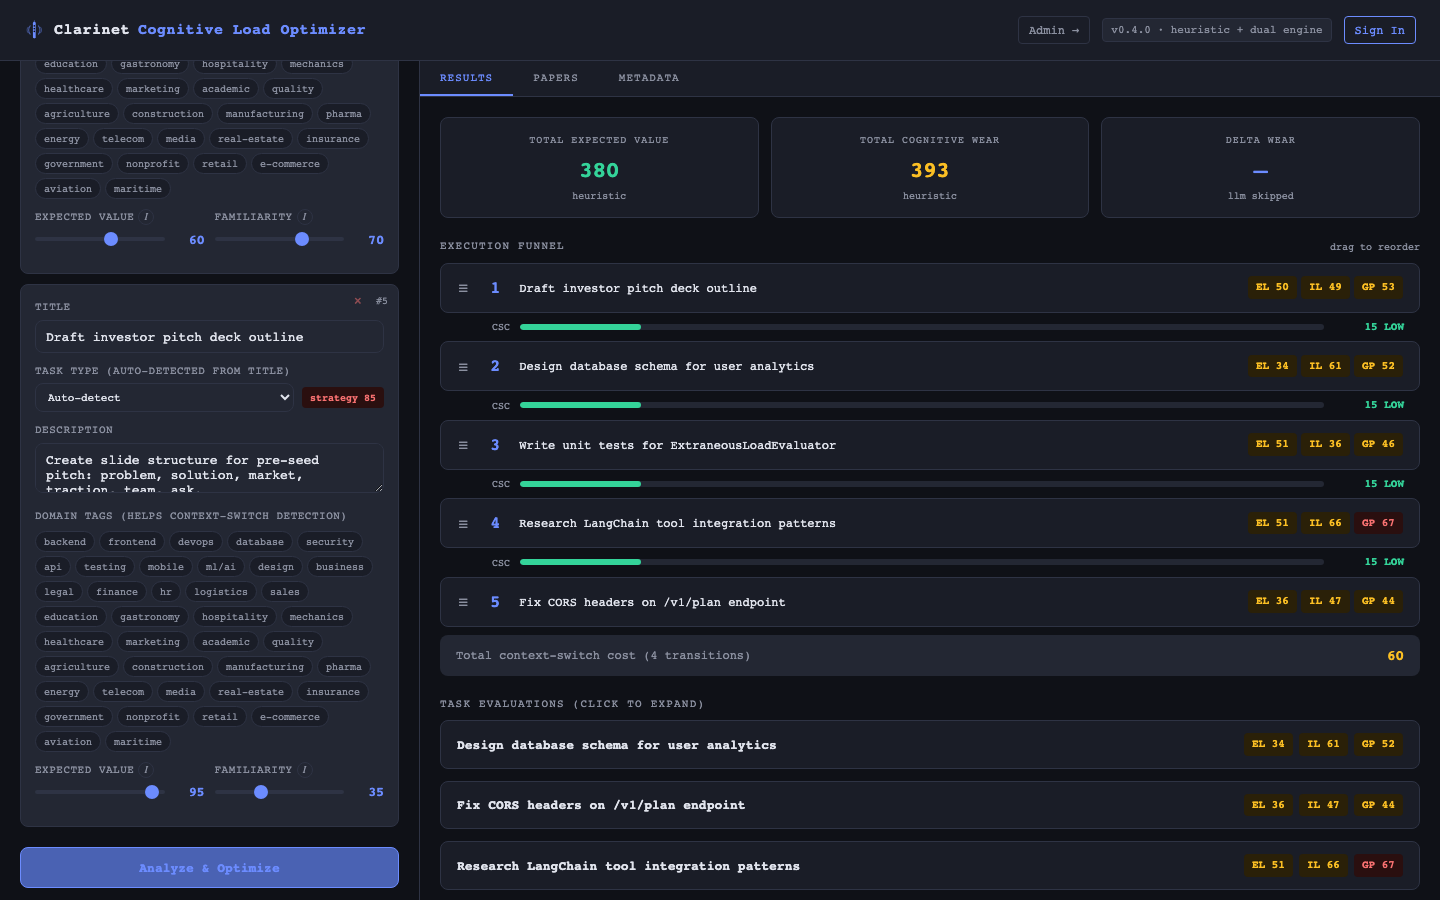Toggle the "e-commerce" domain tag

click(x=290, y=716)
